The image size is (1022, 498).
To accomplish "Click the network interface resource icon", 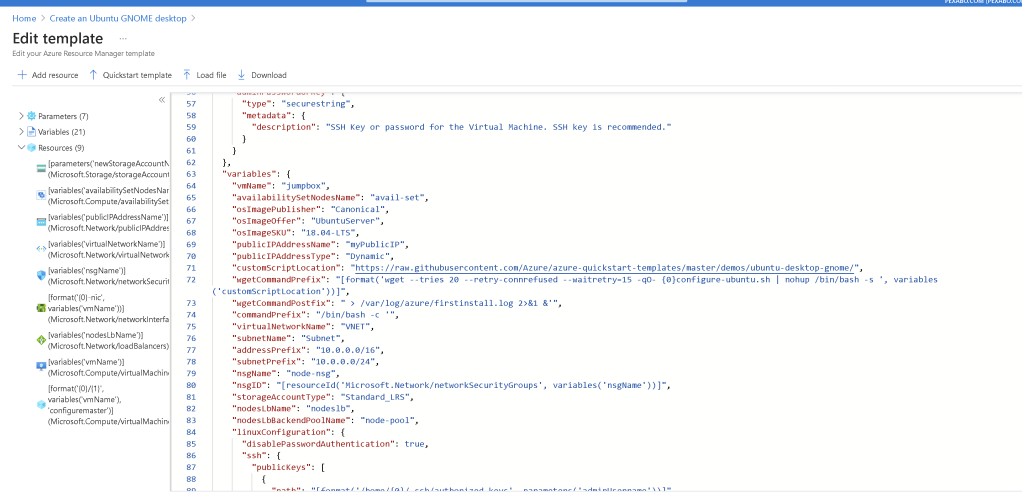I will 41,307.
